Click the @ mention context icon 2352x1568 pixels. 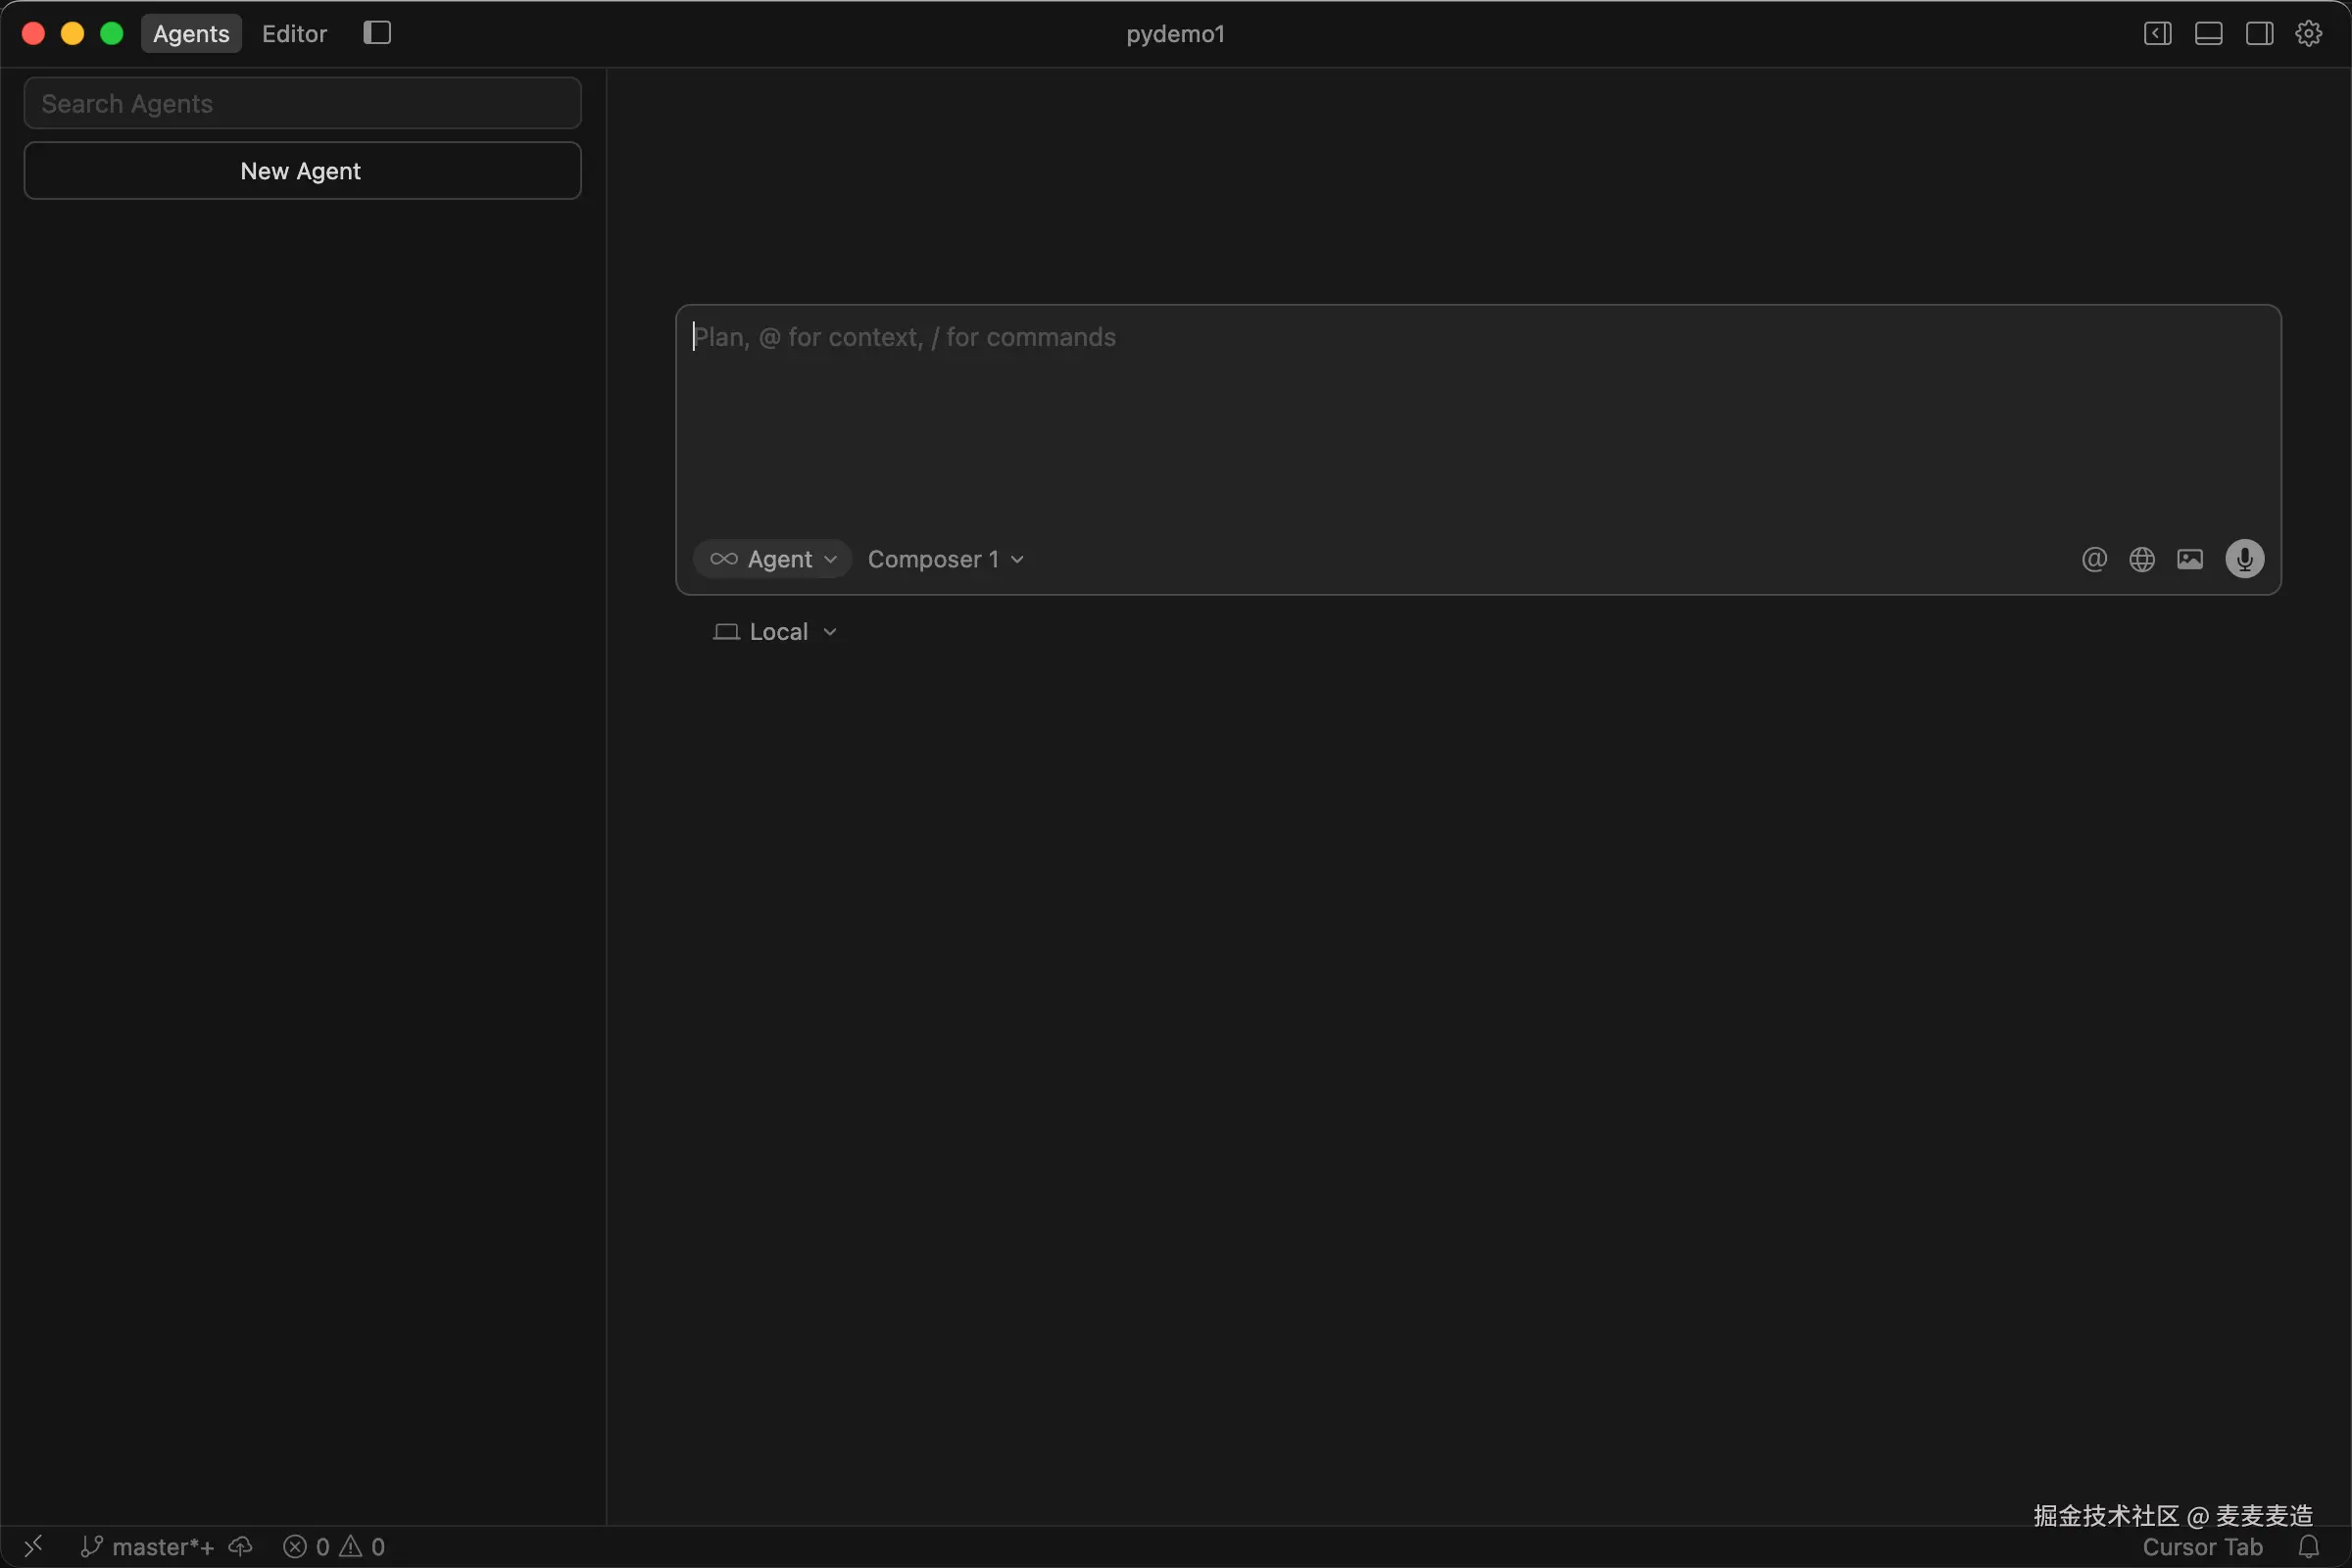[x=2094, y=559]
